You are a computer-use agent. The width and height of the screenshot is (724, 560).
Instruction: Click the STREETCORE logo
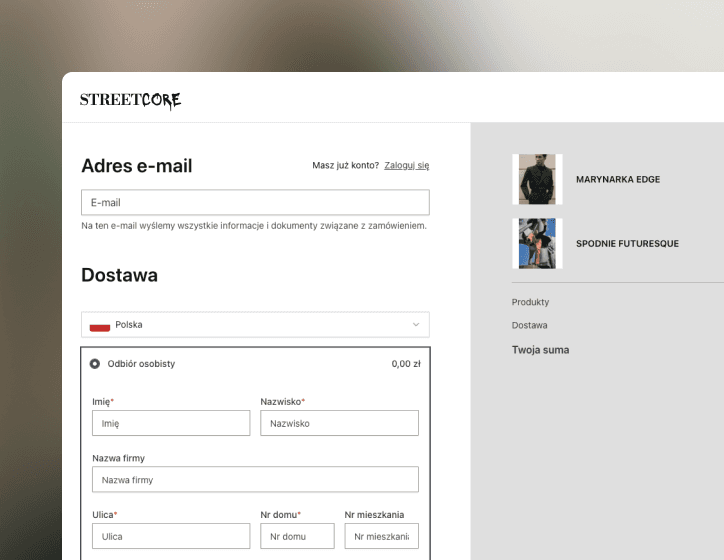(x=130, y=100)
